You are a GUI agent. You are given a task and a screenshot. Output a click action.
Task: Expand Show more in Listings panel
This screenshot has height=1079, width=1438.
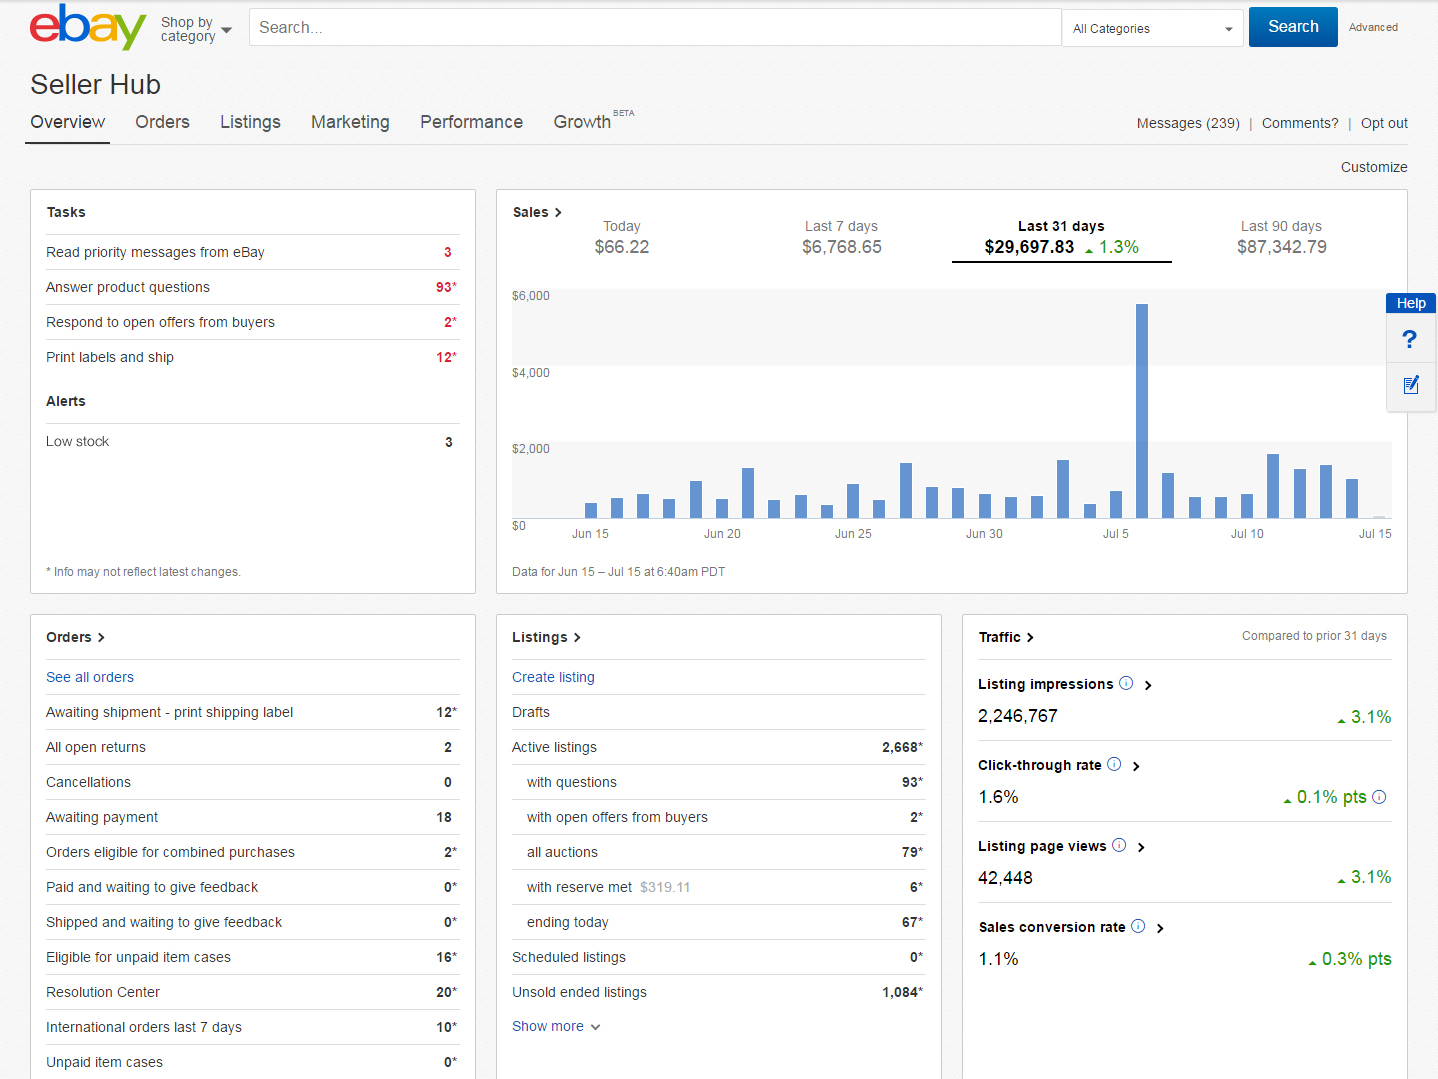[556, 1026]
